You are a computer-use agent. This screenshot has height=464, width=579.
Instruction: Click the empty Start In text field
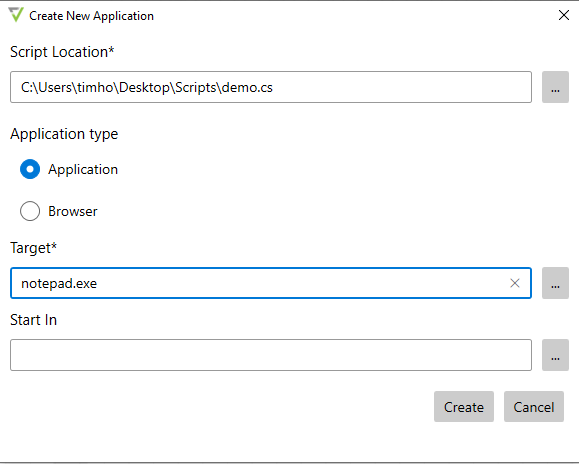[x=271, y=355]
